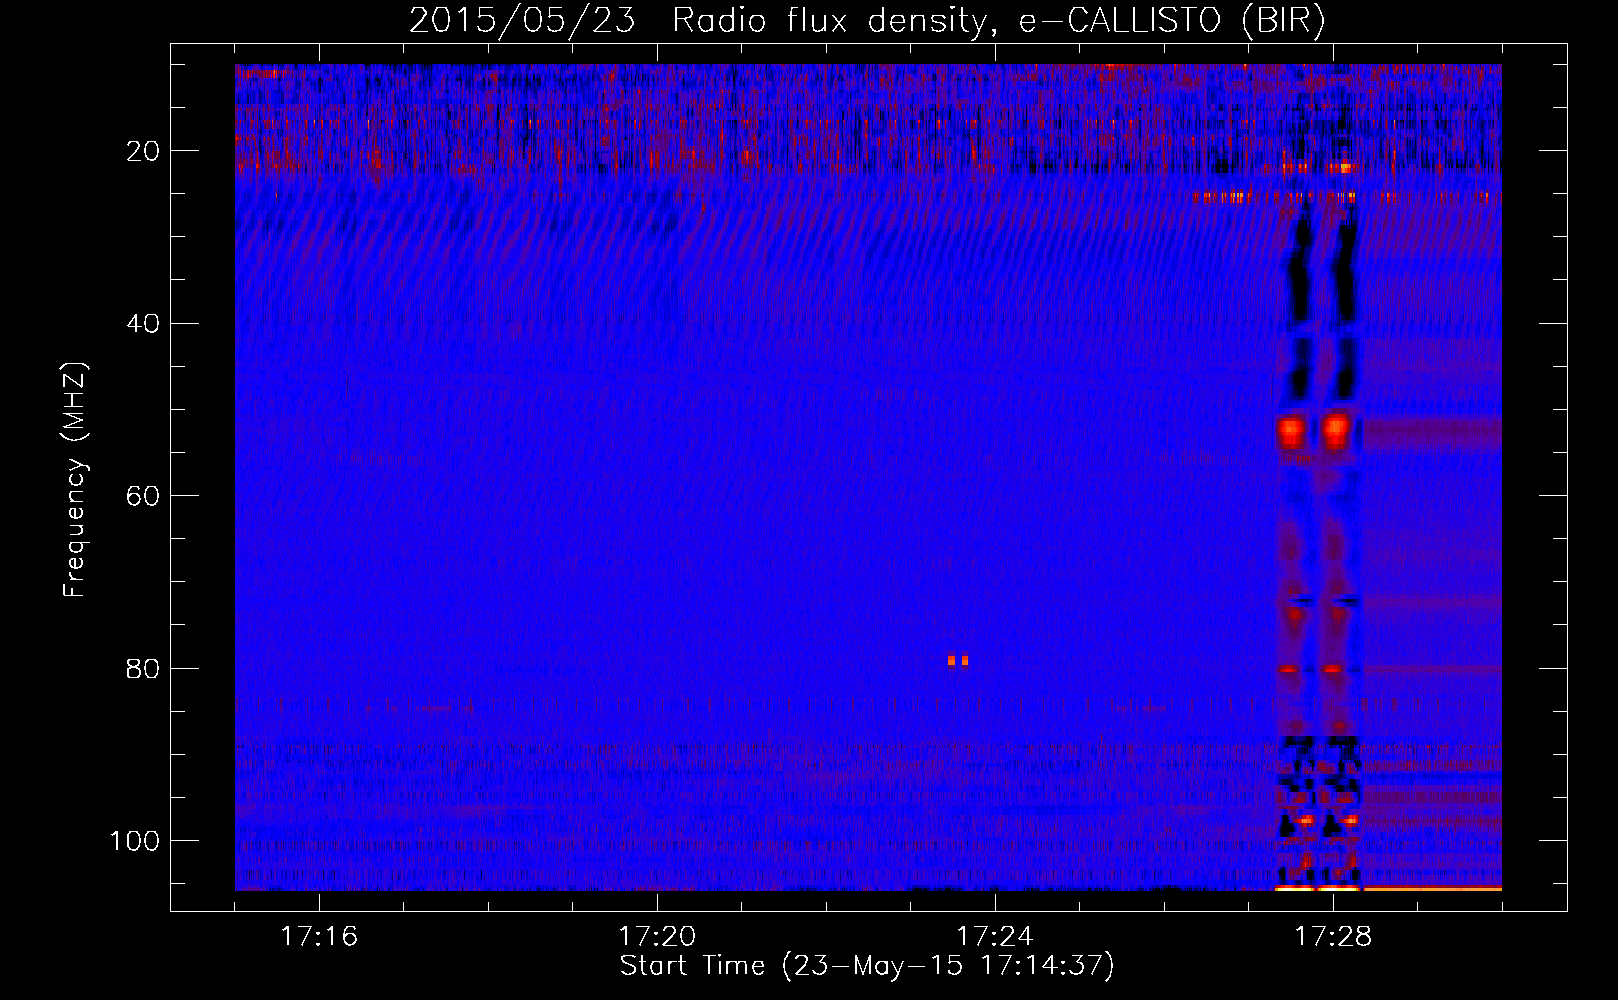The width and height of the screenshot is (1618, 1000).
Task: Select the 17:20 time tick label
Action: click(x=657, y=936)
